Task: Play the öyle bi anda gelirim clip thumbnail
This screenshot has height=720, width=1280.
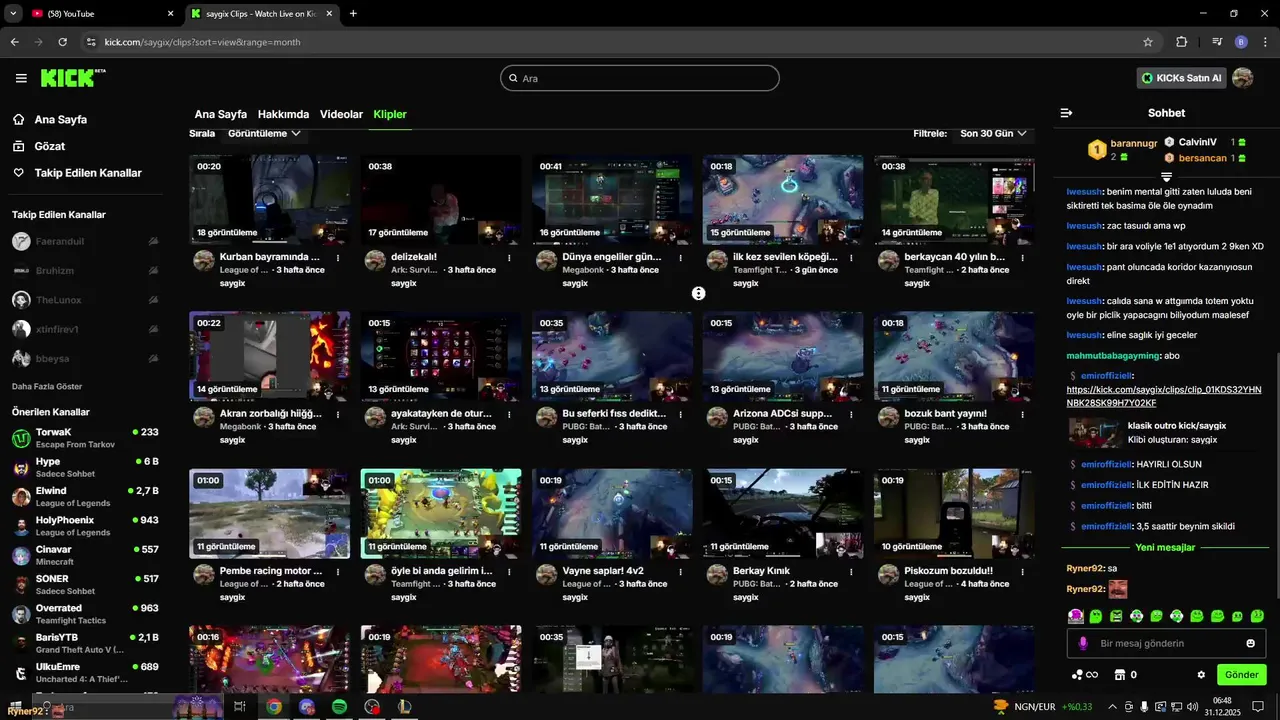Action: (441, 514)
